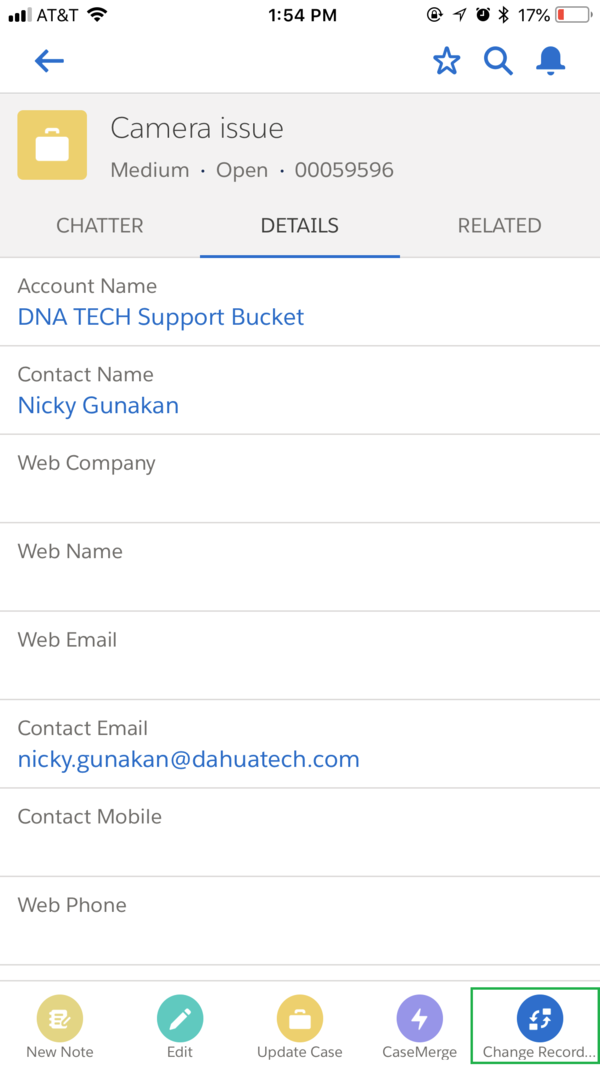Tap the Change Record Type icon

pos(540,1020)
